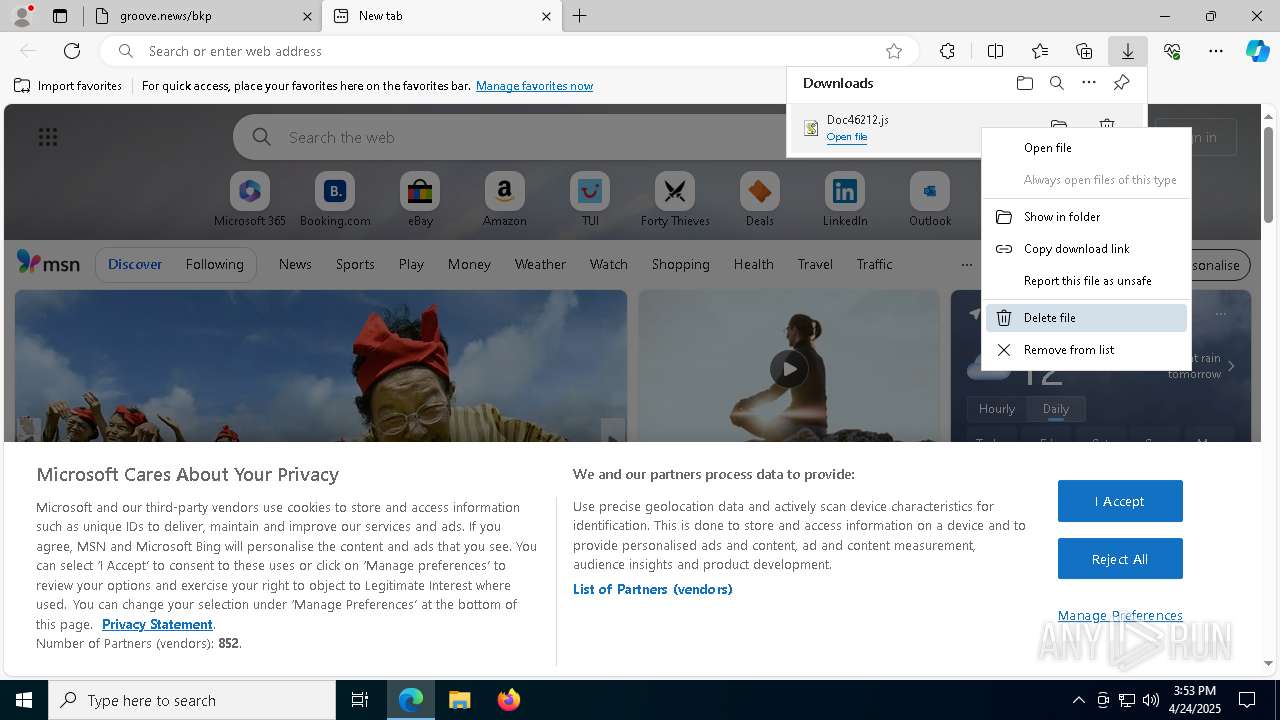Click Reject All cookies button

(x=1120, y=559)
